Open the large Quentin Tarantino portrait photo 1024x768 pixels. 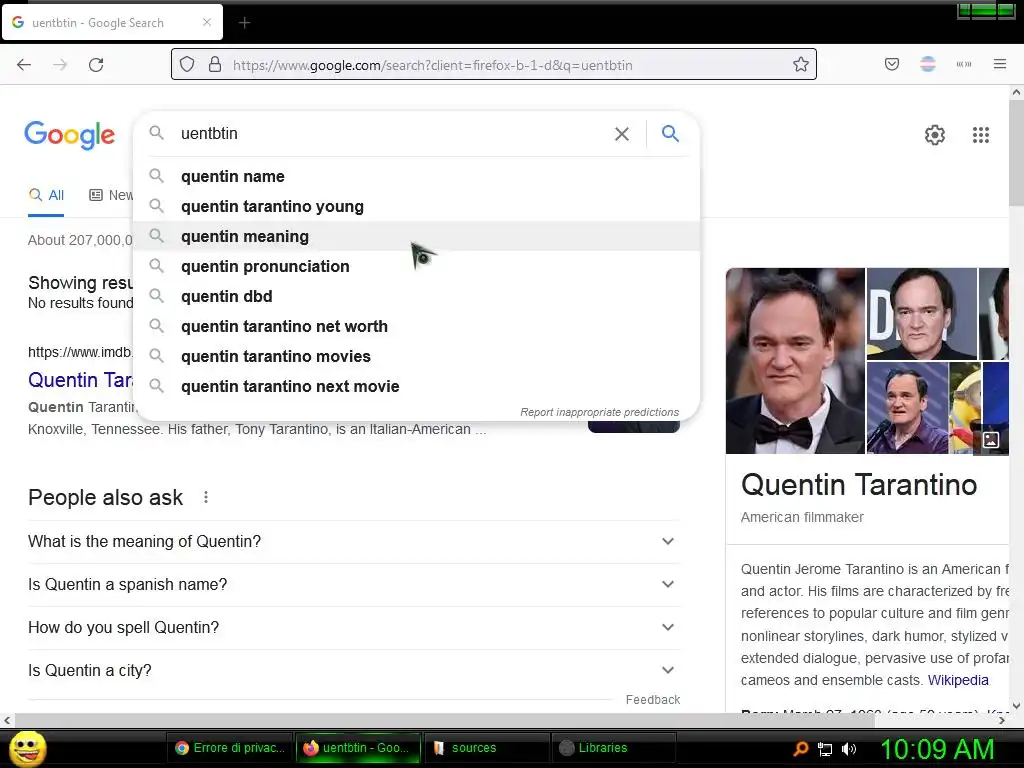coord(795,360)
